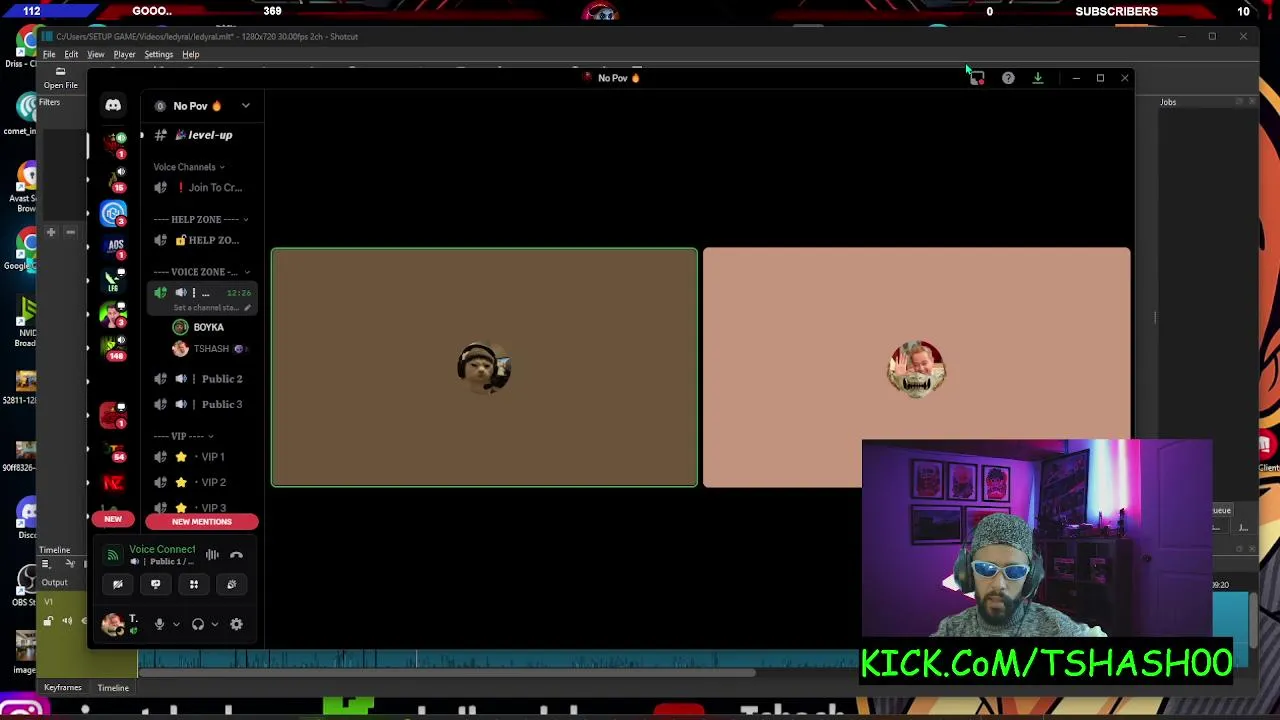Open the noise suppression waveform icon
Viewport: 1280px width, 720px height.
click(212, 555)
